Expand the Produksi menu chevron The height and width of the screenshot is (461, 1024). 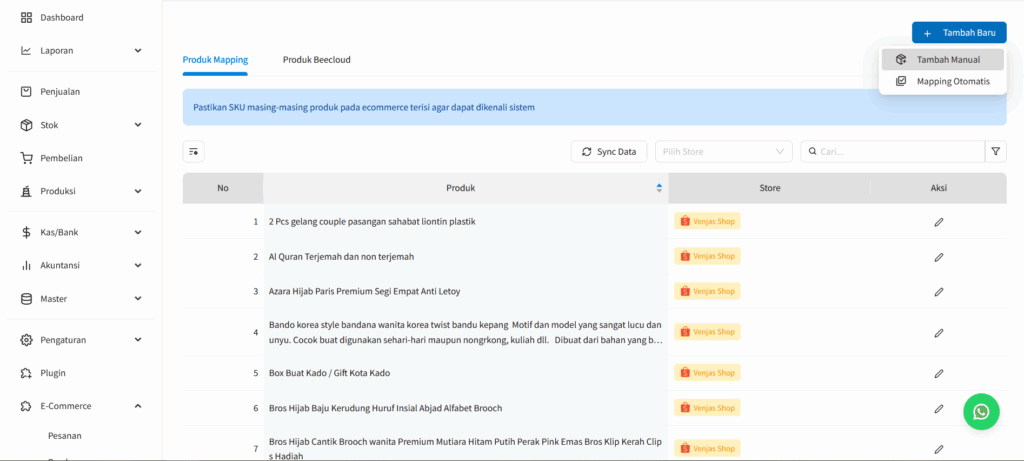[138, 191]
